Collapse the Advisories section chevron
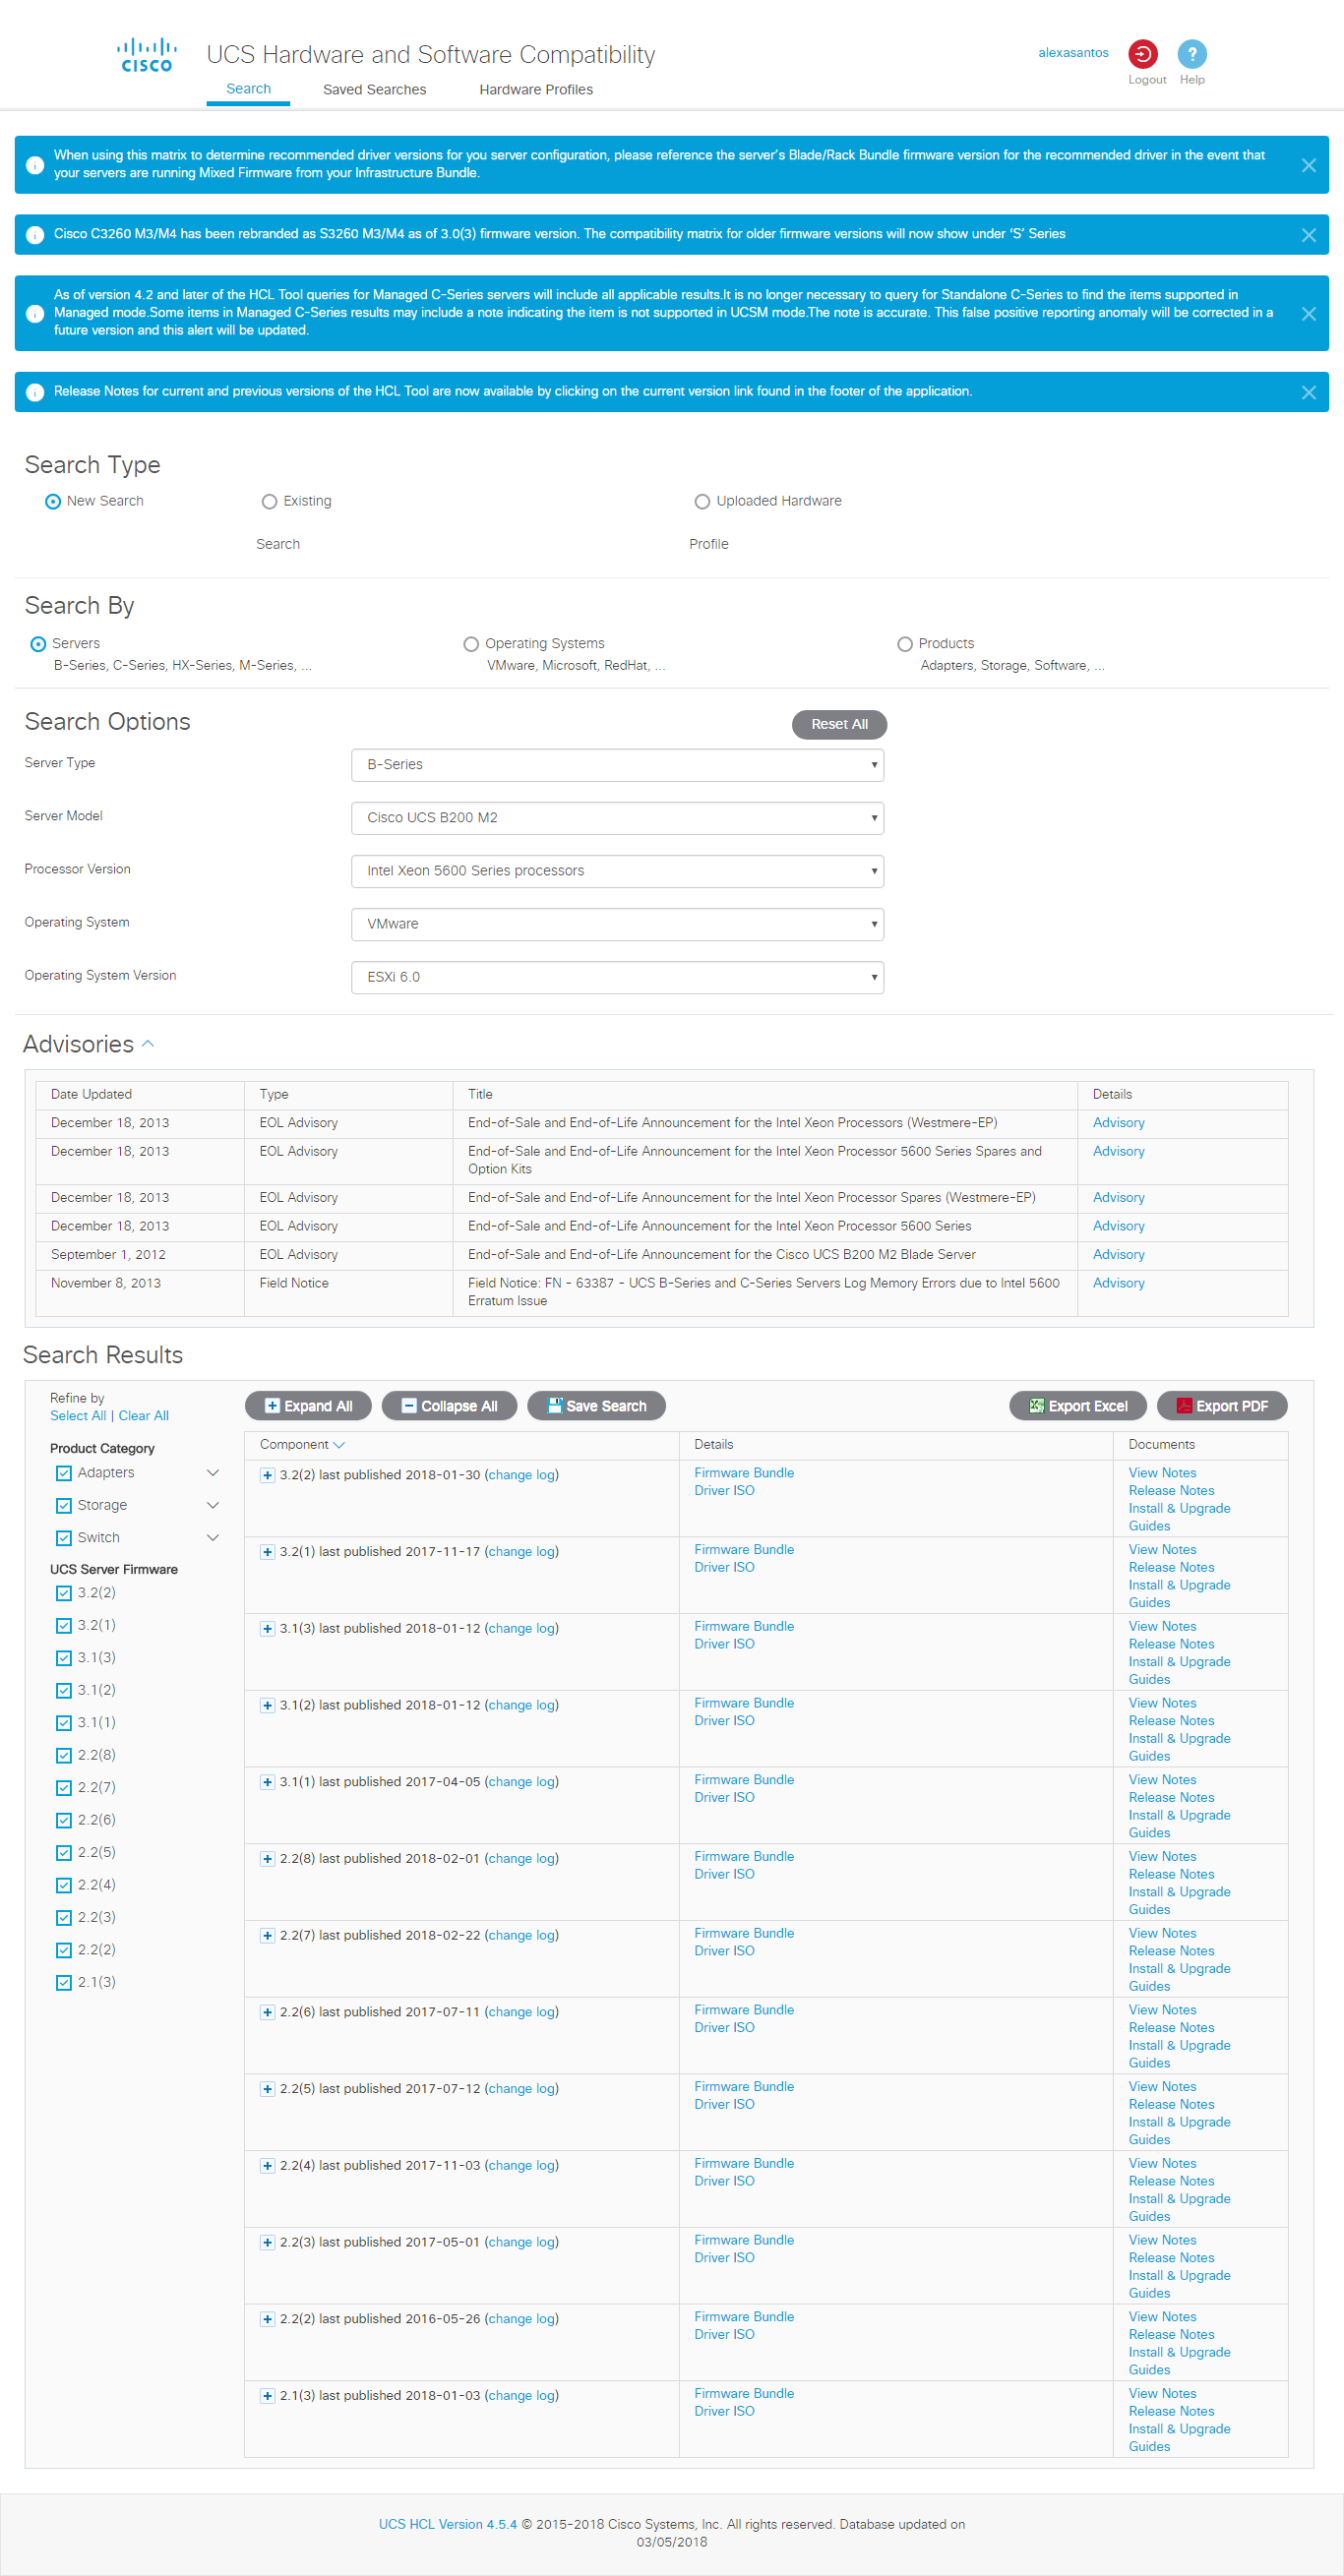Image resolution: width=1344 pixels, height=2576 pixels. 148,1044
